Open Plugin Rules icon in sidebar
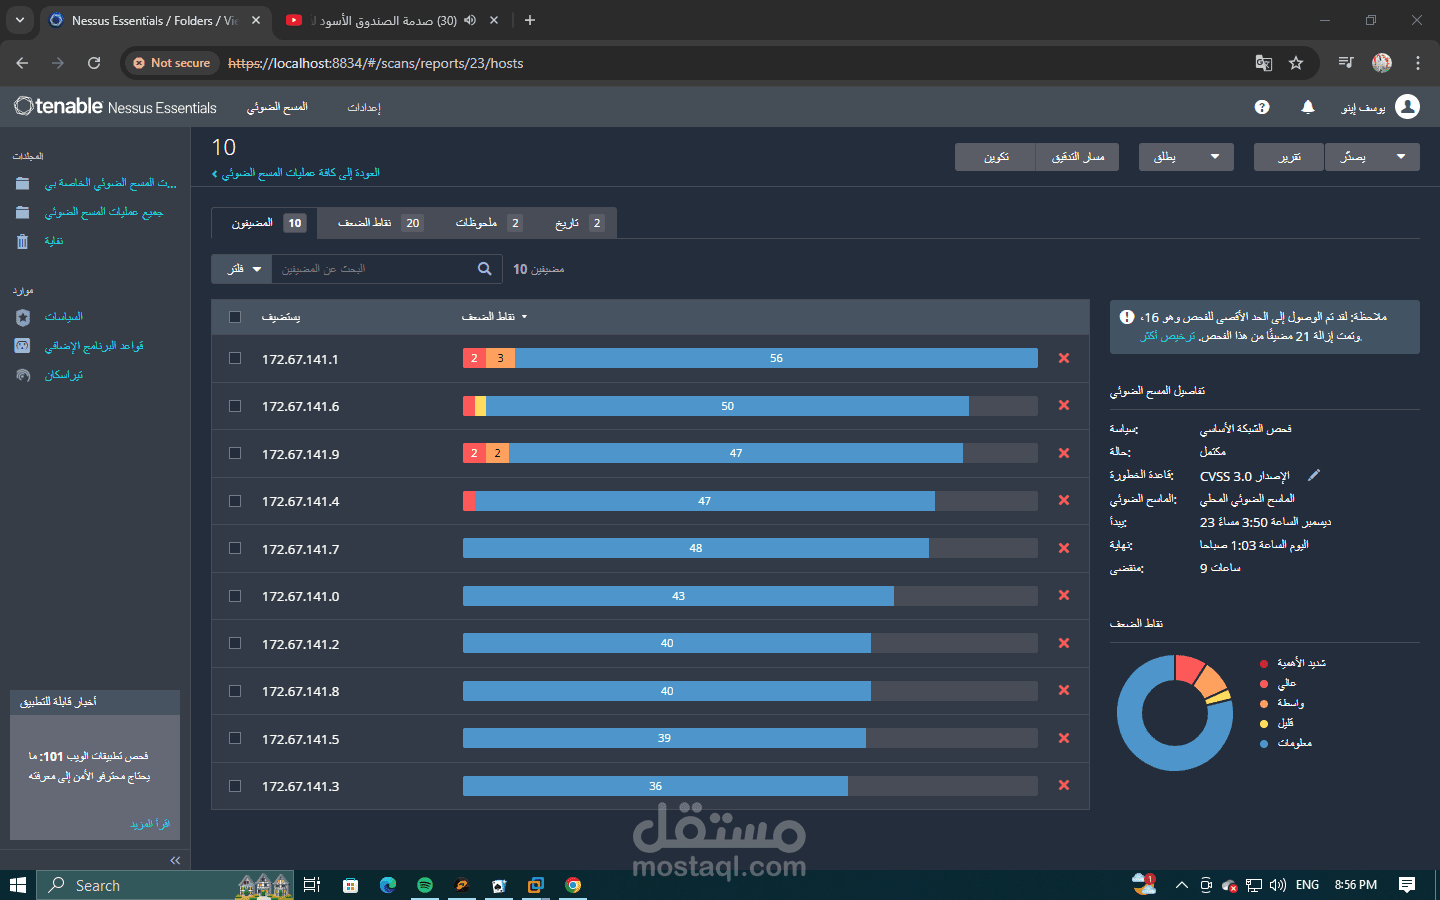This screenshot has height=900, width=1440. click(x=23, y=346)
